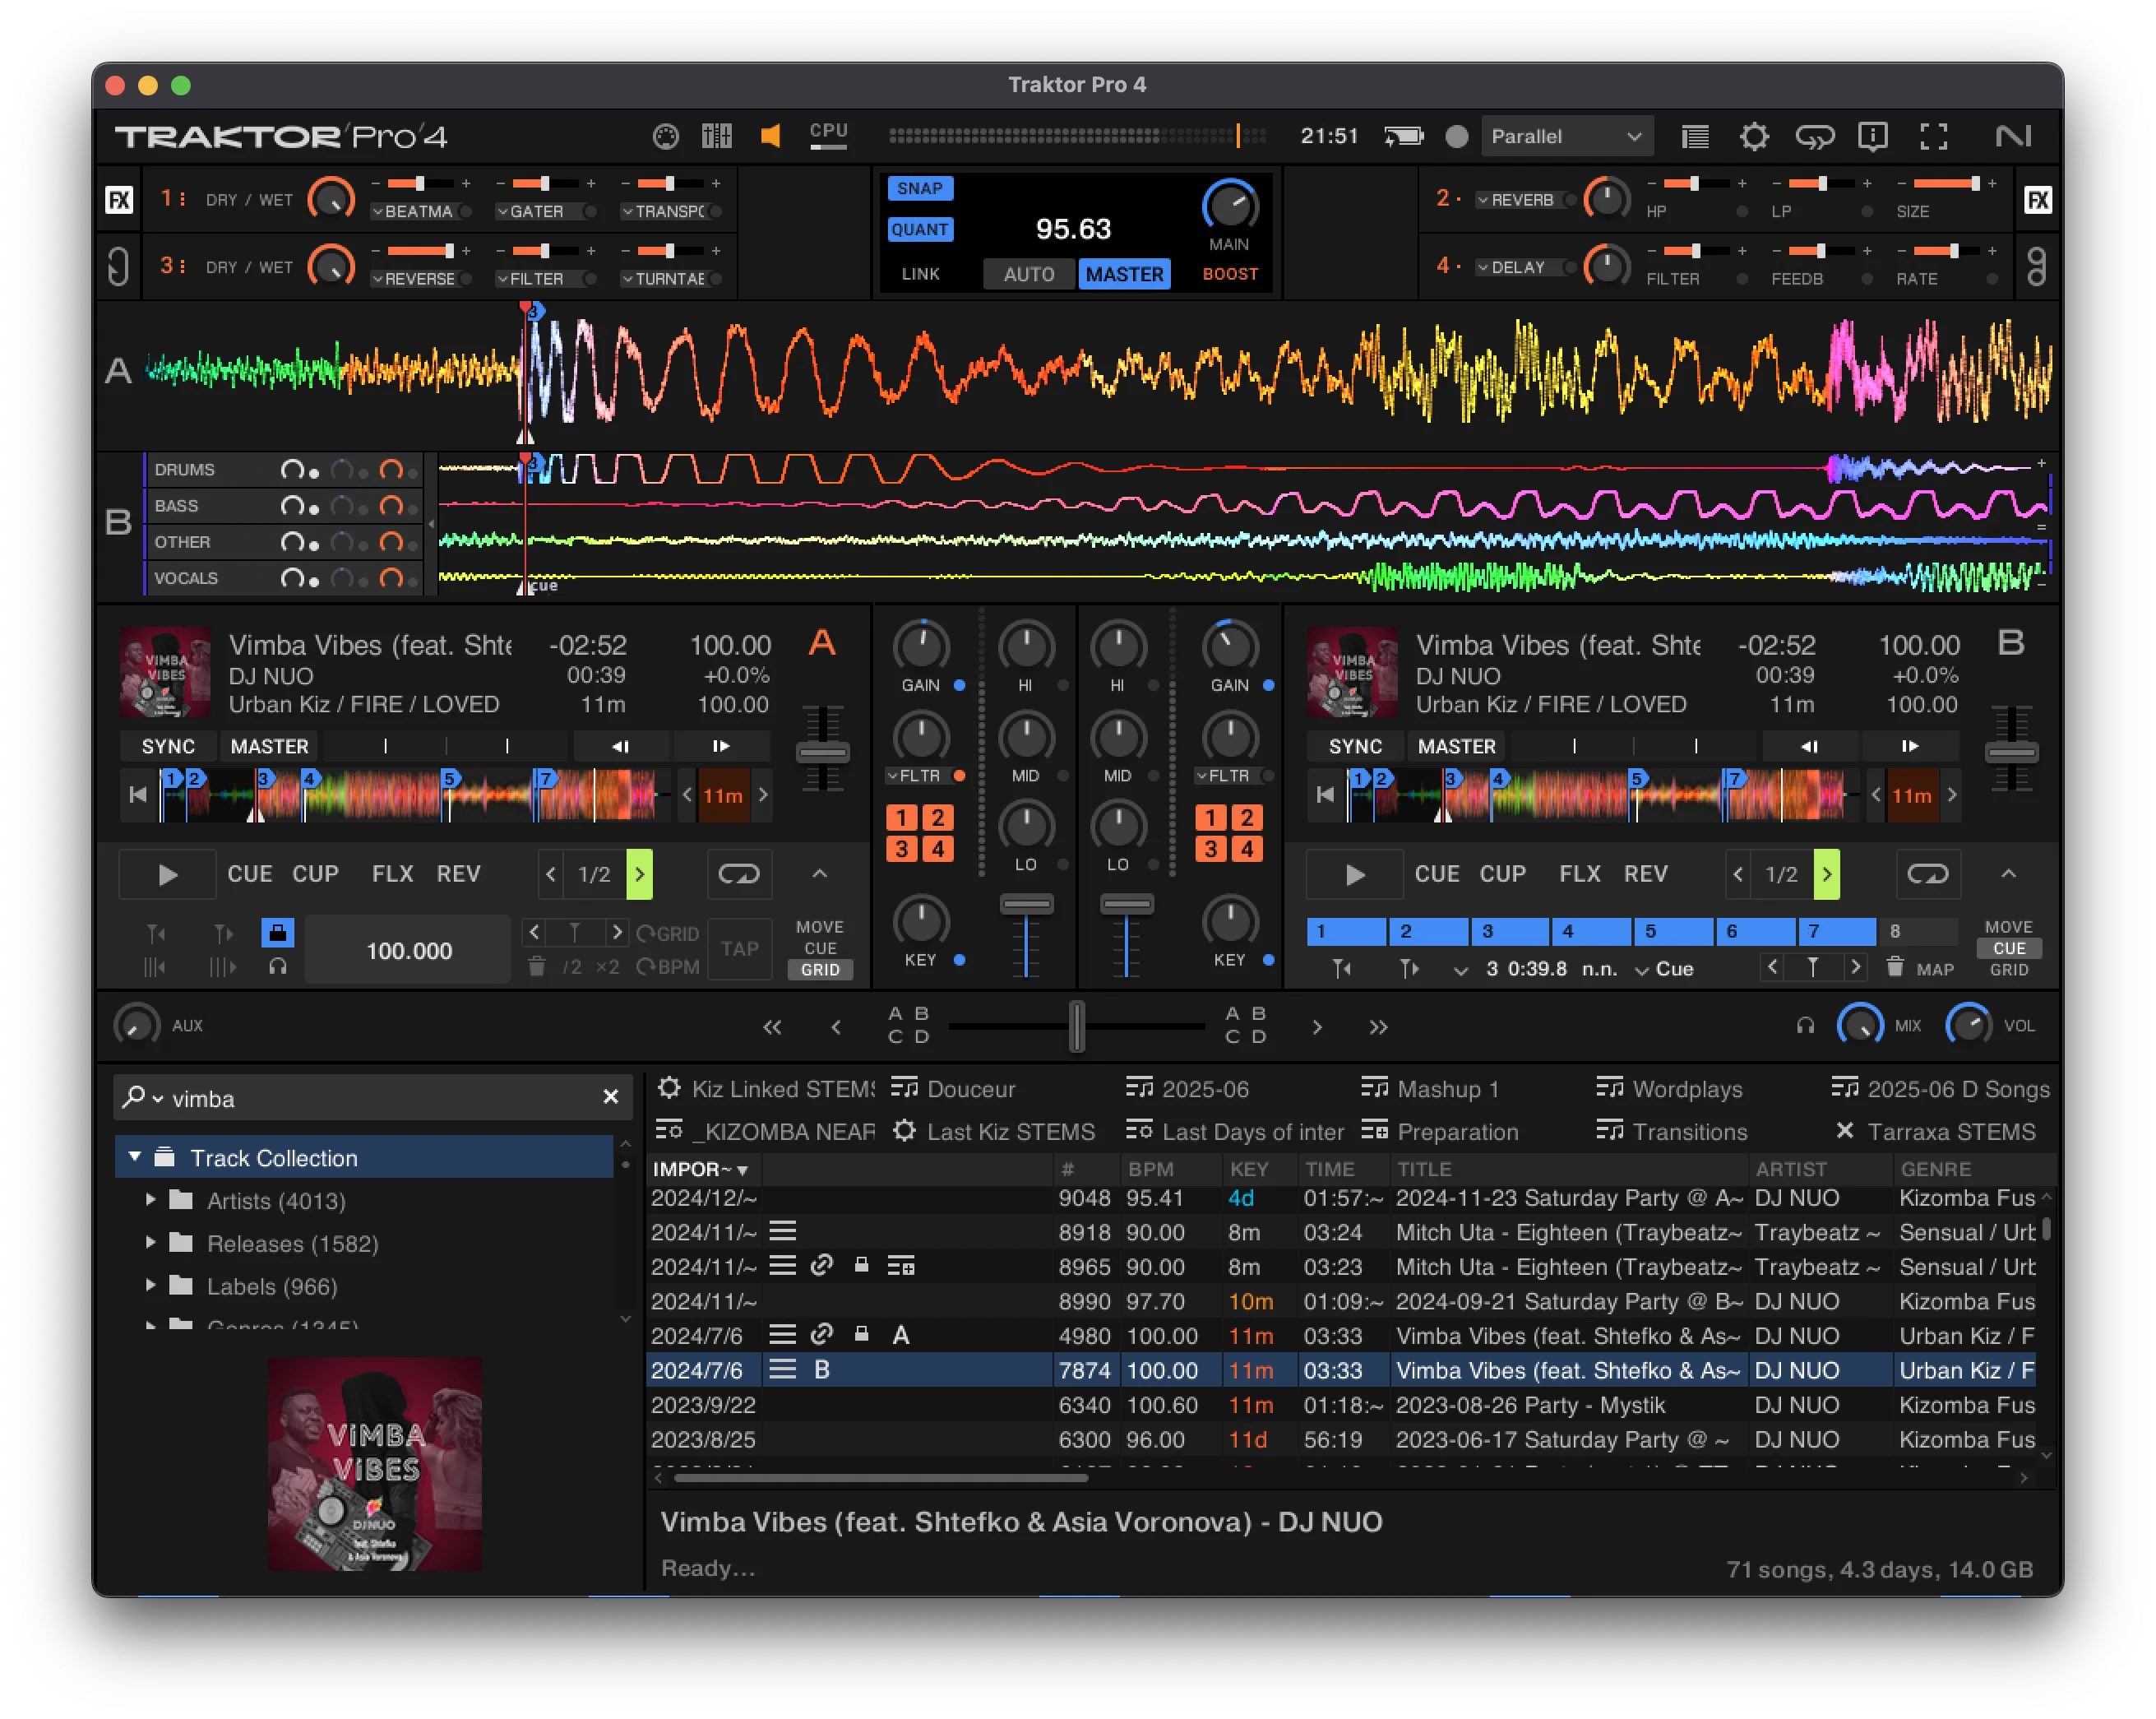Viewport: 2156px width, 1719px height.
Task: Click the right FX panel toggle
Action: [x=2038, y=200]
